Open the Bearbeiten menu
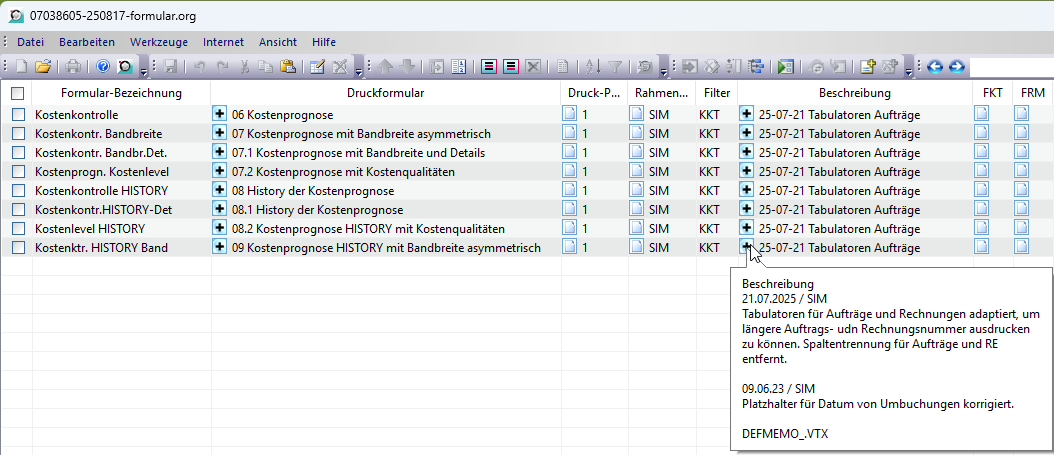Screen dimensions: 1054x455 coord(87,42)
